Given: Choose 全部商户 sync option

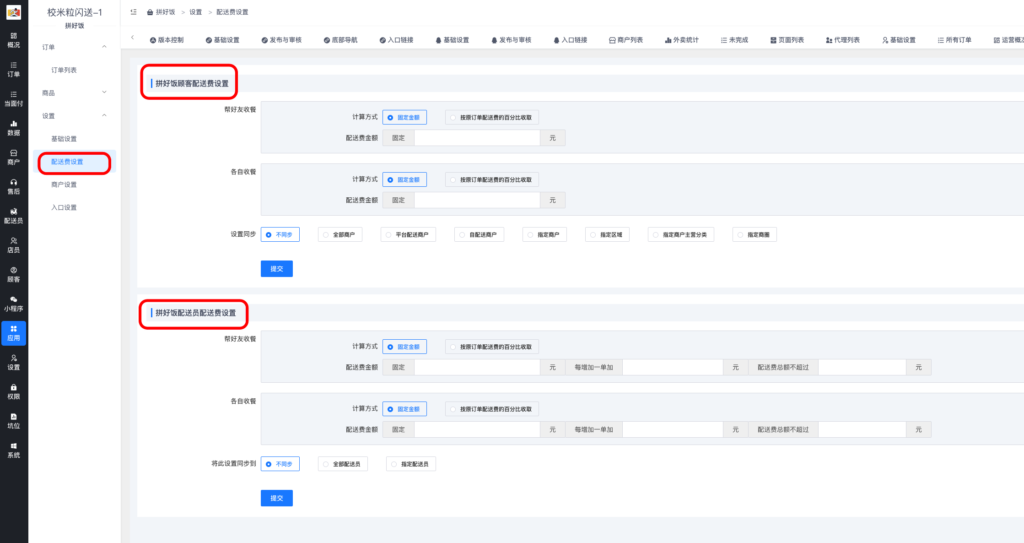Looking at the screenshot, I should [340, 235].
